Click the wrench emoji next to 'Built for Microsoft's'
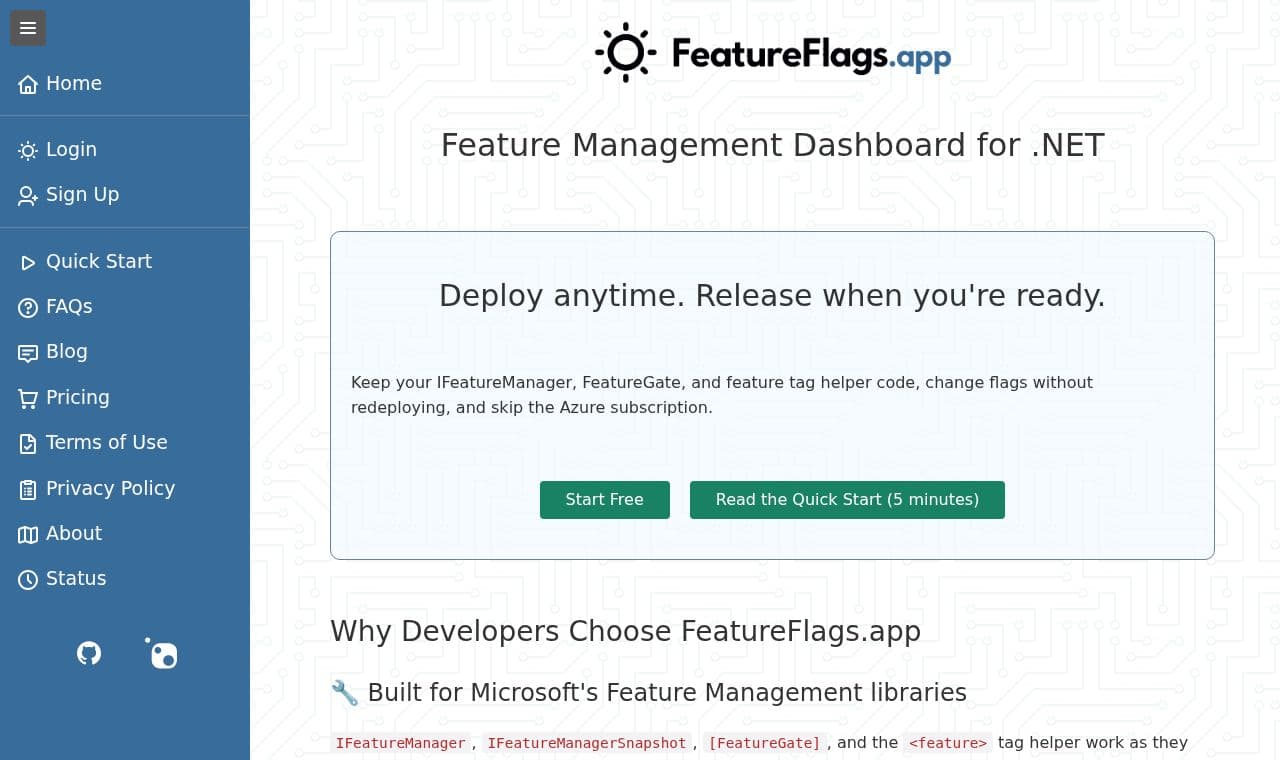This screenshot has width=1280, height=760. (344, 693)
